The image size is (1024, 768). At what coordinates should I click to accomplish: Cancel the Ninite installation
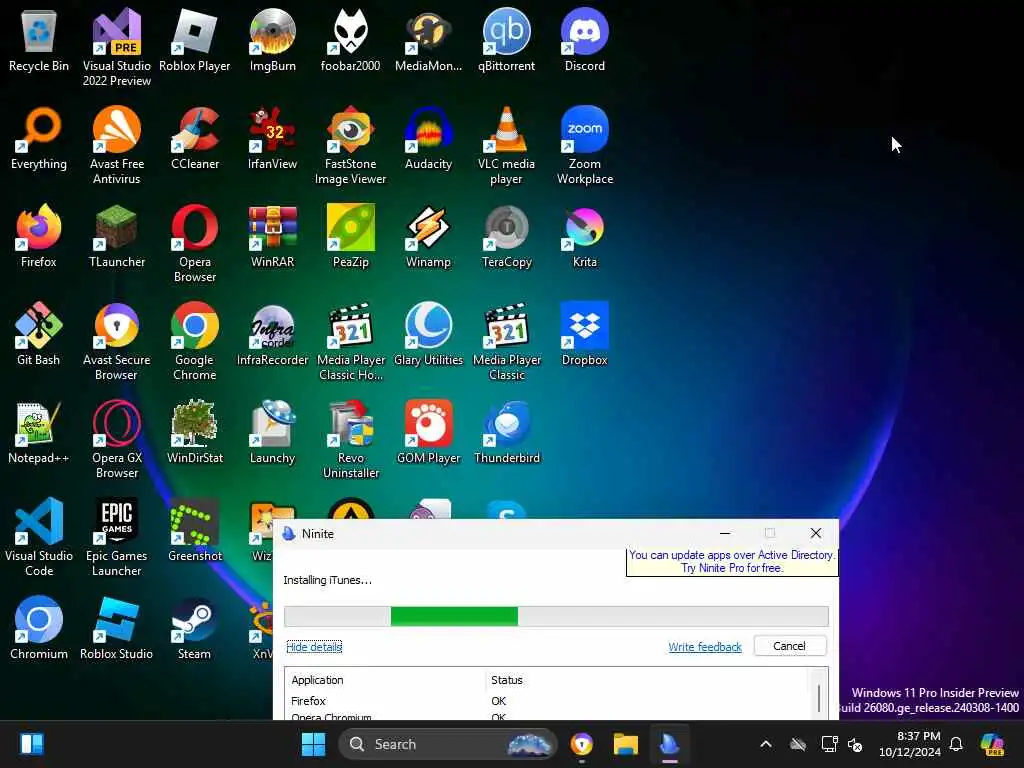pyautogui.click(x=790, y=646)
